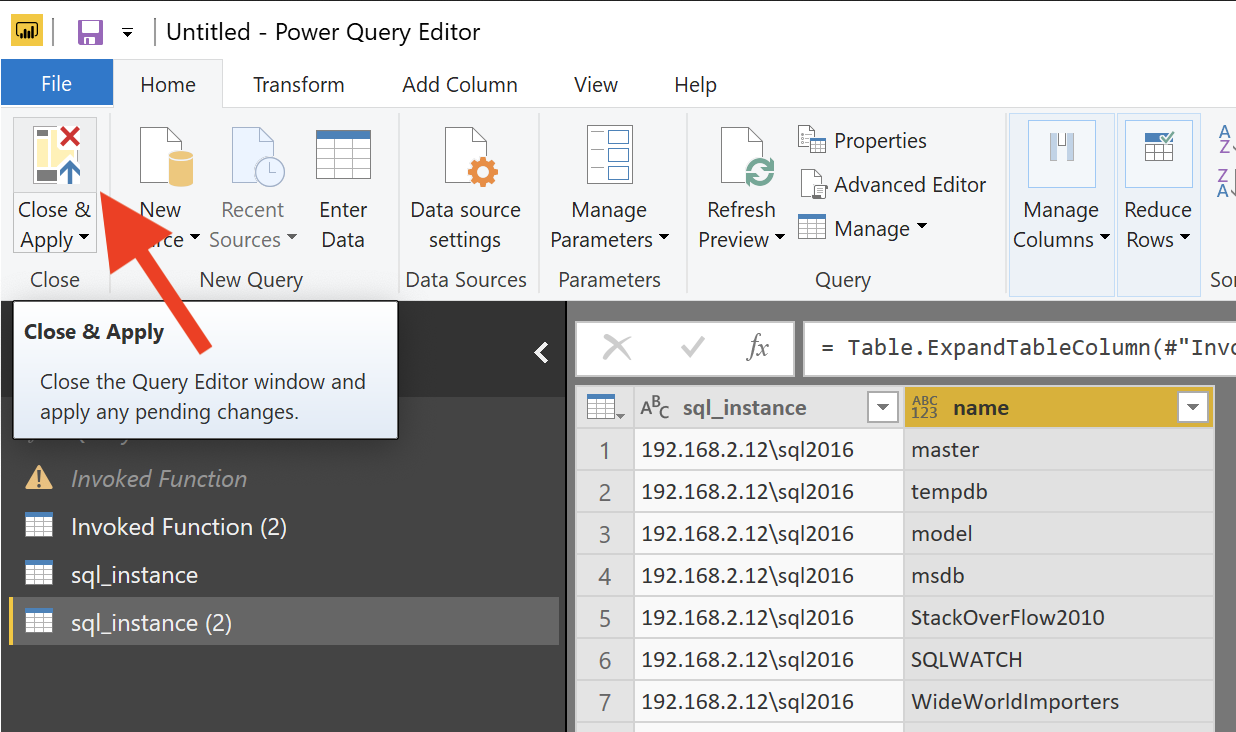
Task: Expand the Recent Sources dropdown arrow
Action: tap(292, 239)
